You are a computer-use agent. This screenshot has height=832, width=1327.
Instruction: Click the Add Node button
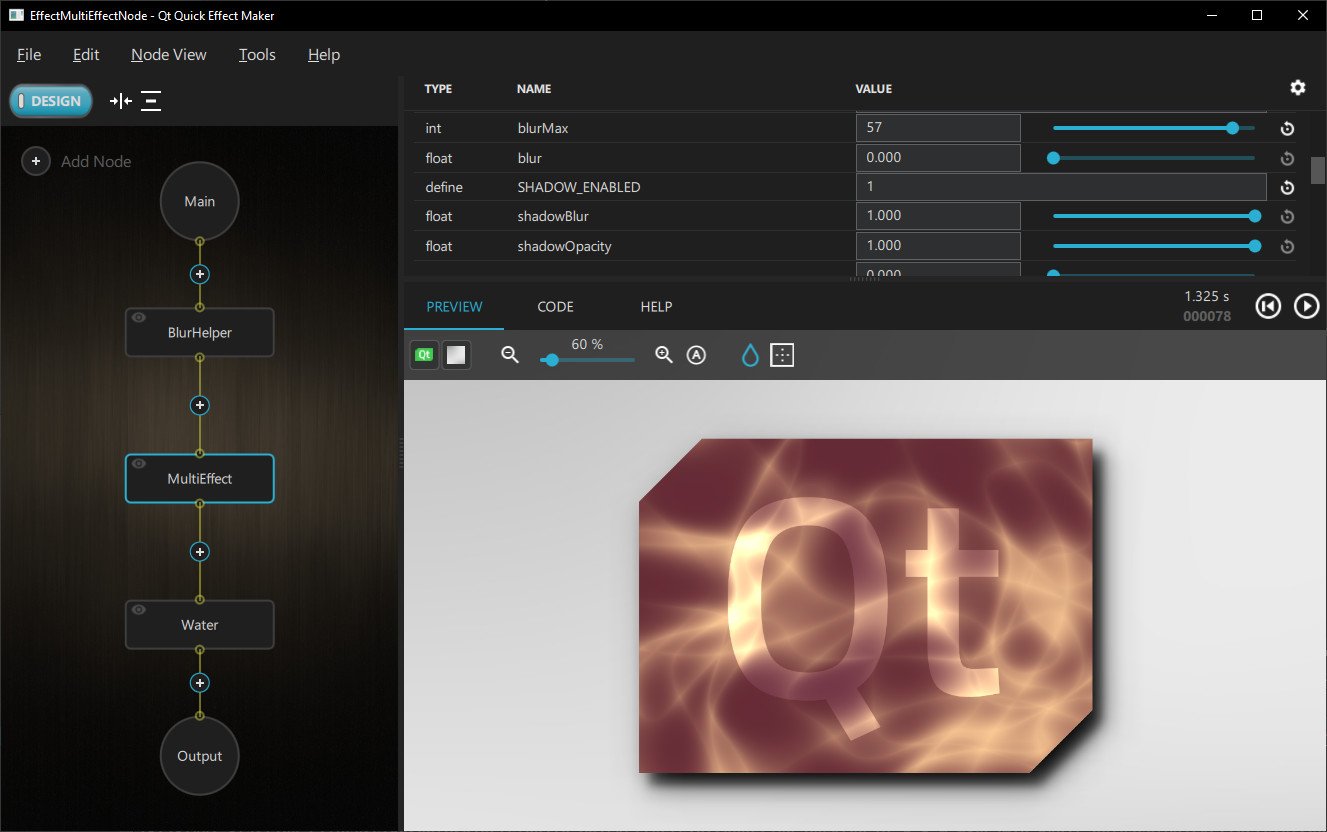(x=35, y=161)
